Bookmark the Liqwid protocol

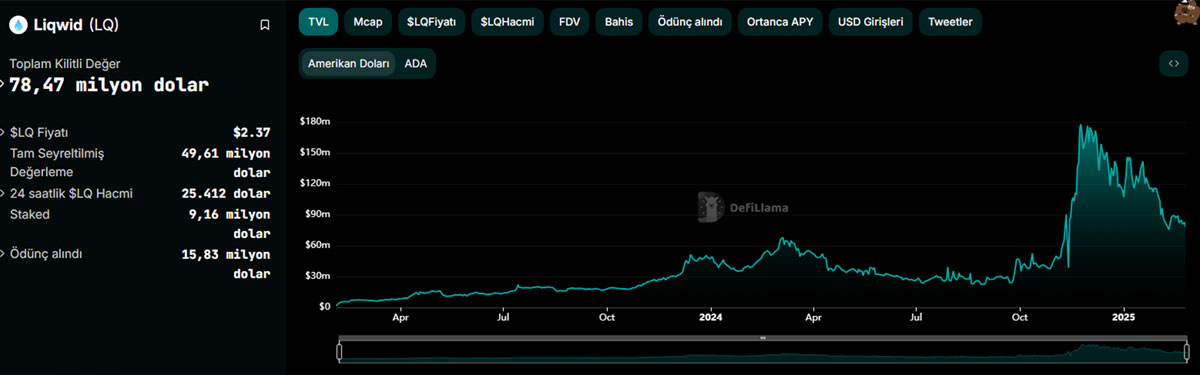[x=264, y=25]
